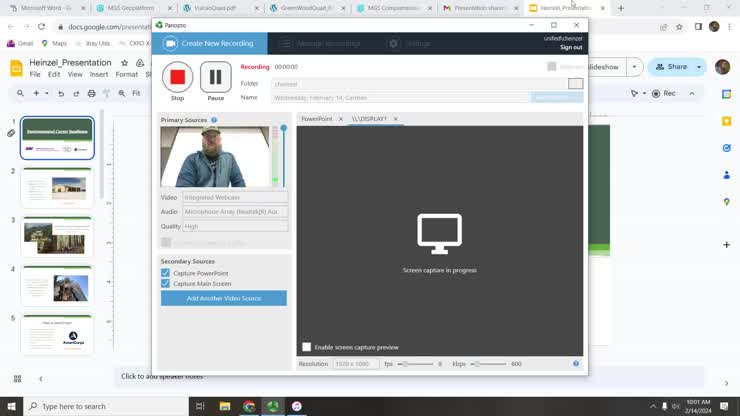This screenshot has height=416, width=740.
Task: Open the new slide dropdown arrow
Action: [46, 93]
